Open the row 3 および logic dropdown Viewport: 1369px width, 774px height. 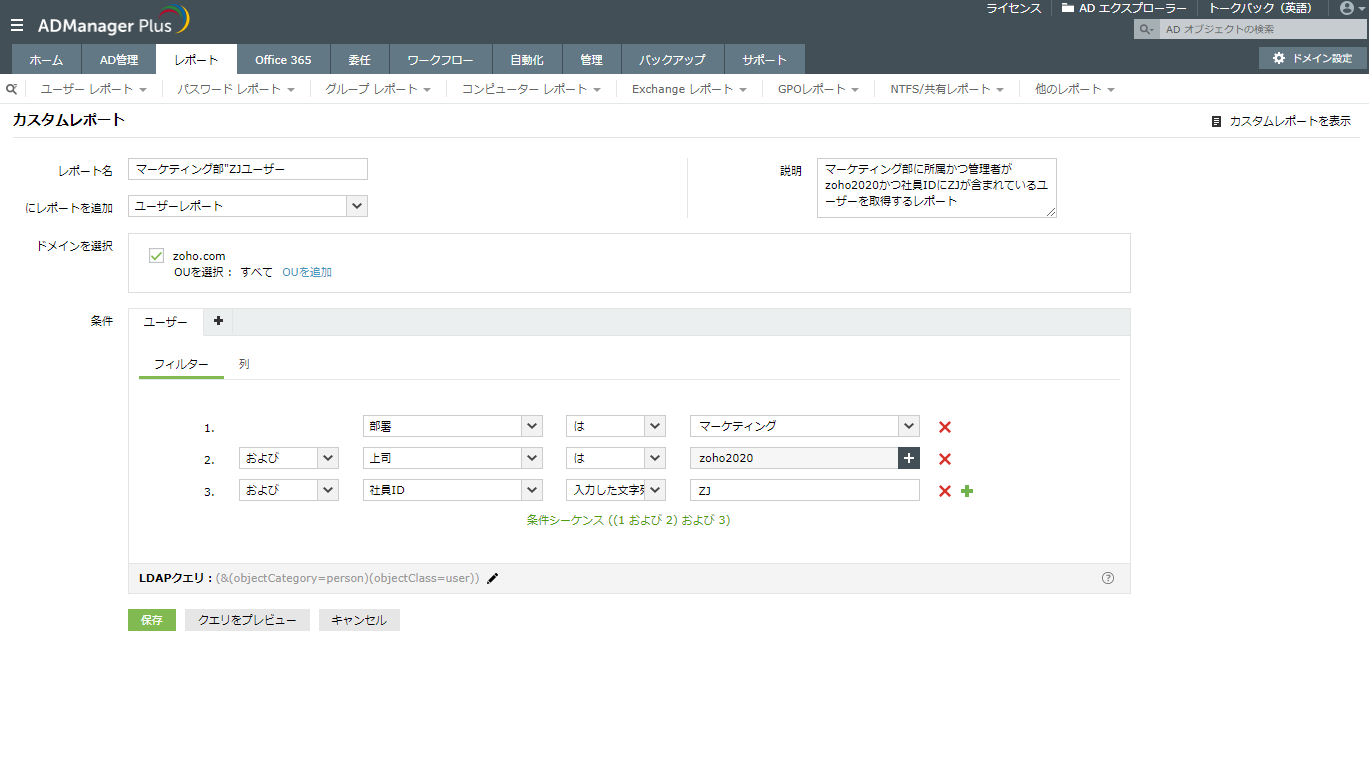(x=290, y=490)
